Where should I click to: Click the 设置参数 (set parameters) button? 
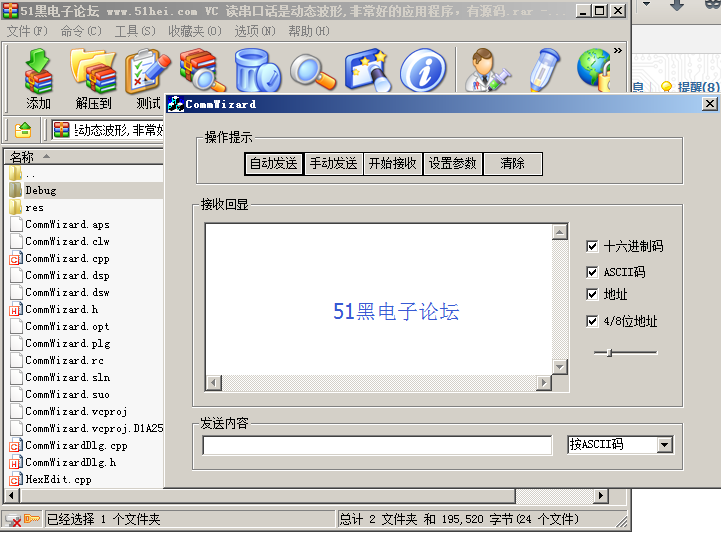pos(452,164)
